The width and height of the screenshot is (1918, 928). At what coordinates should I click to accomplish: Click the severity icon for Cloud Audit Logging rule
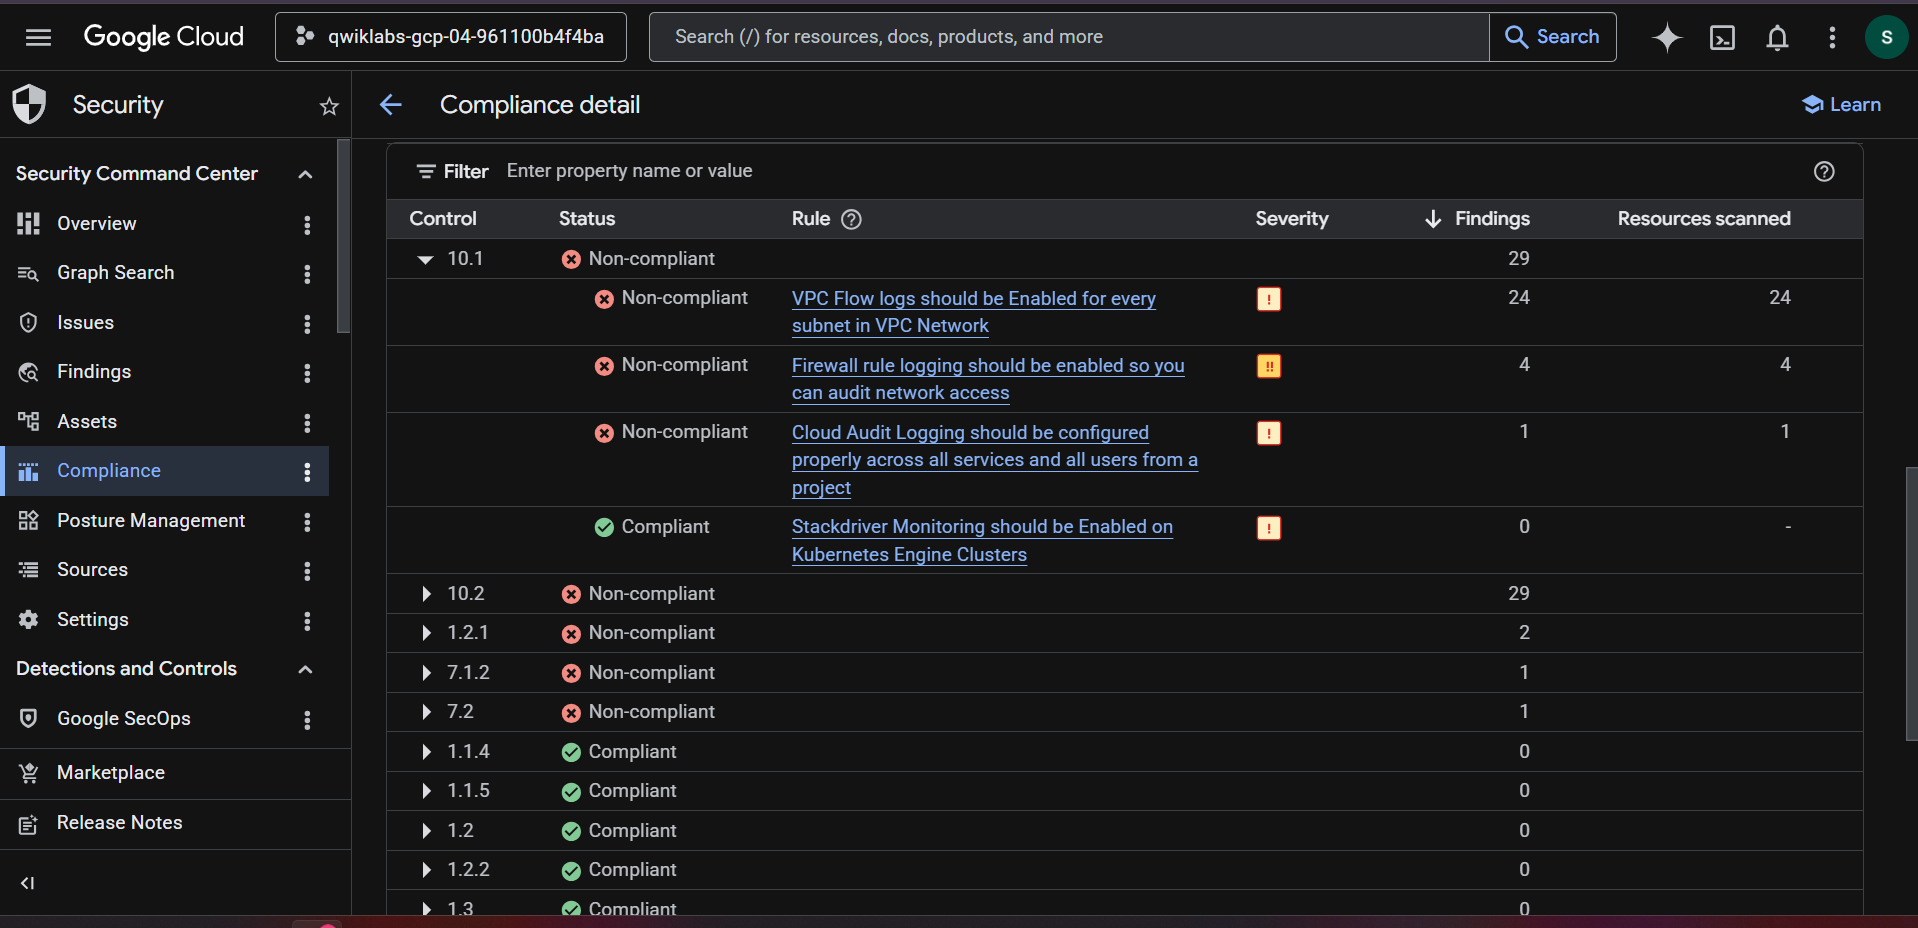1269,433
